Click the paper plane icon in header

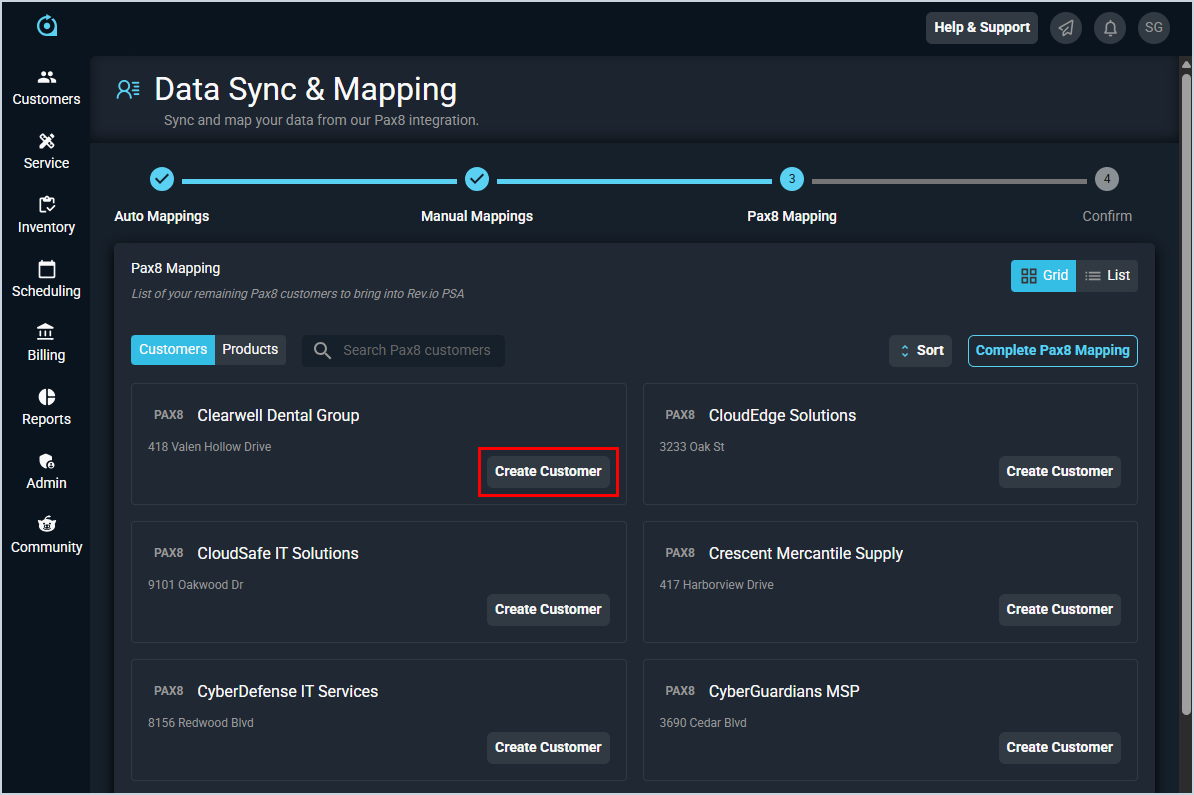(1066, 28)
